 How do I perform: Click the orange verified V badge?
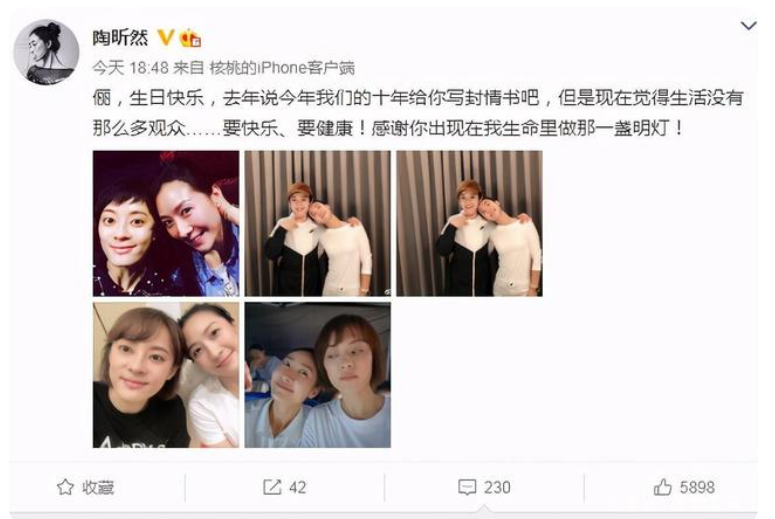coord(166,38)
